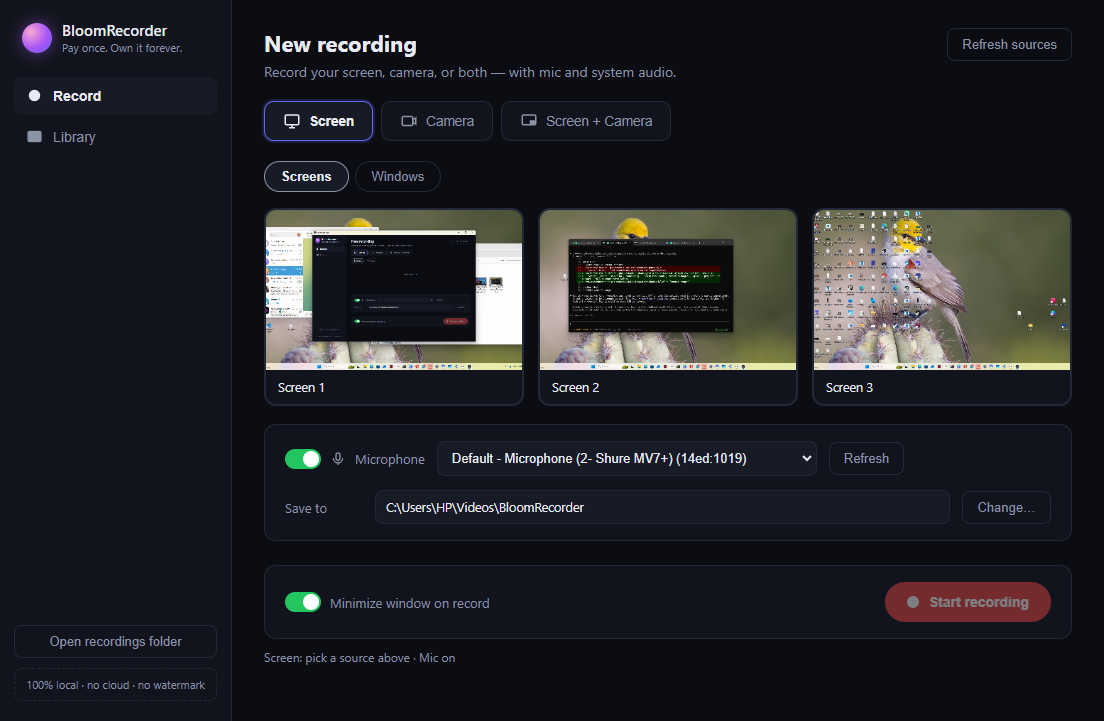Click the Refresh sources button
This screenshot has height=721, width=1104.
point(1009,44)
